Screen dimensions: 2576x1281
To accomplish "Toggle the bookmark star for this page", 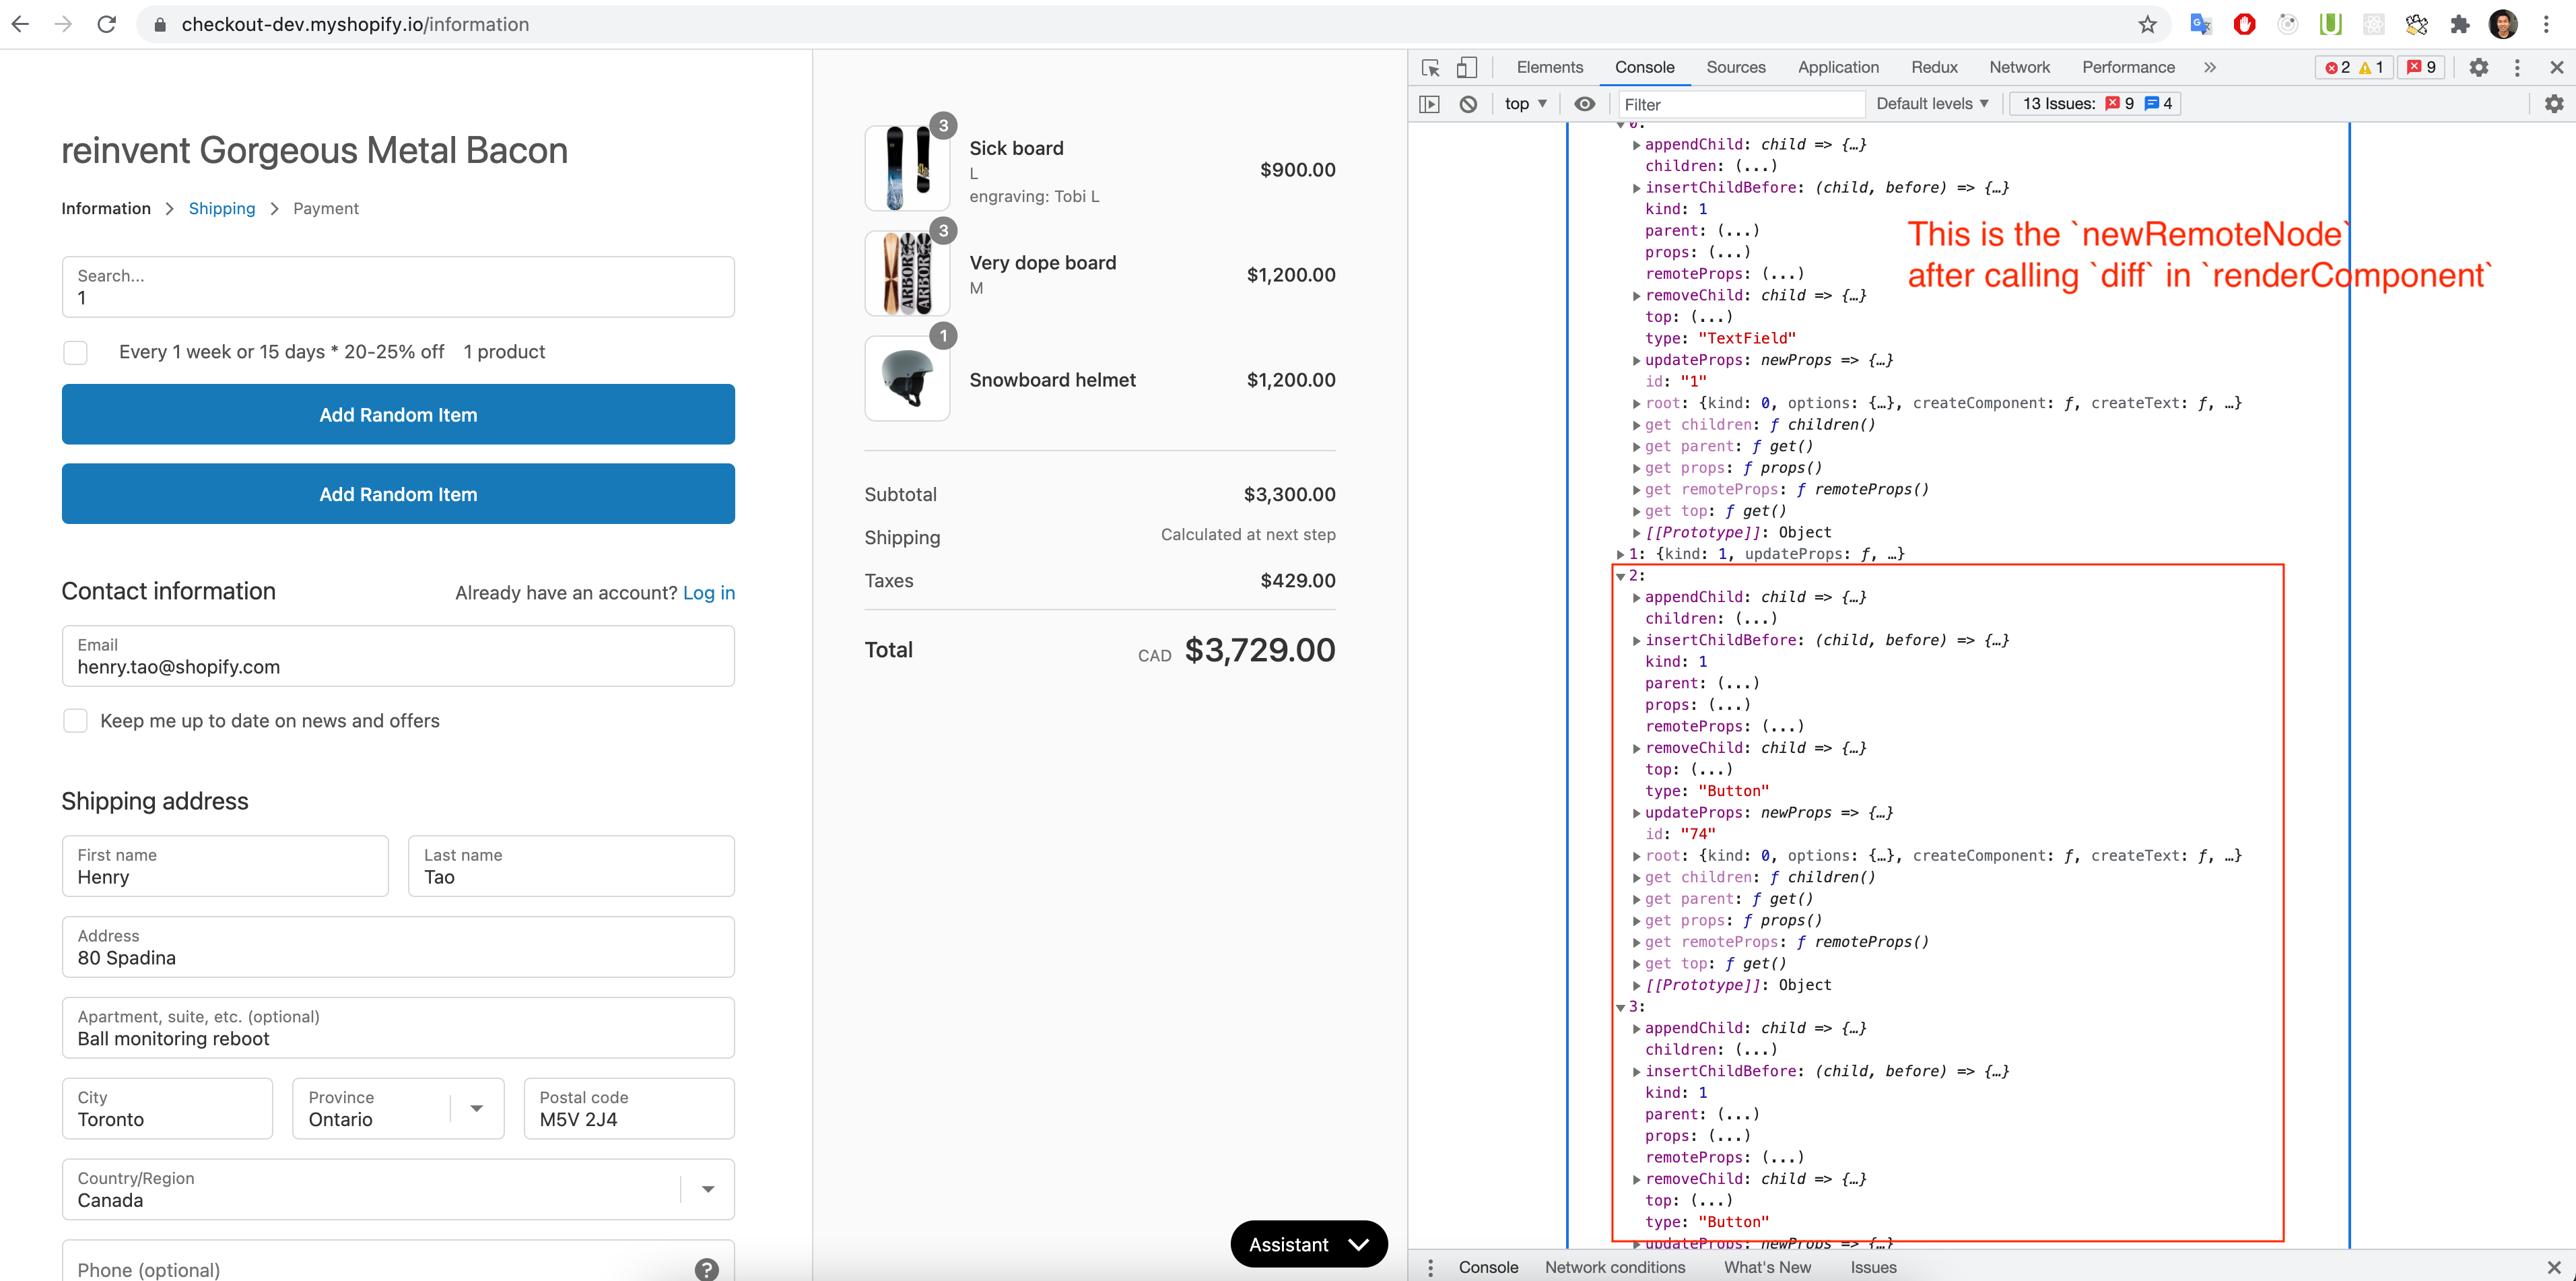I will click(x=2147, y=24).
